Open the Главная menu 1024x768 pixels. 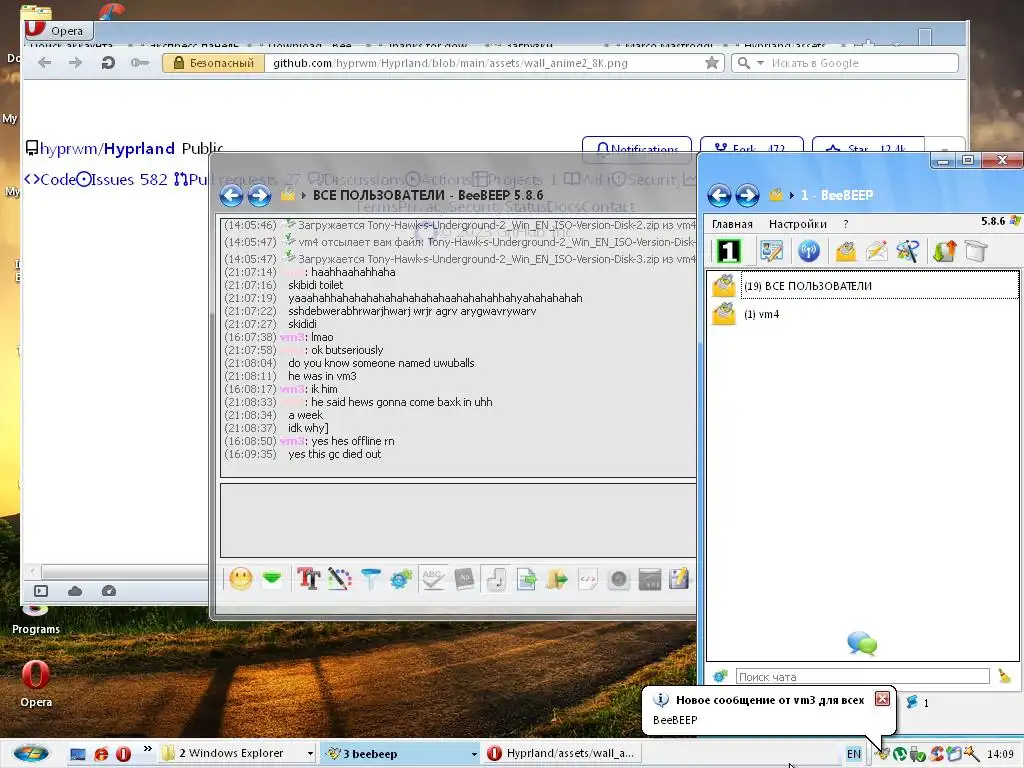click(732, 224)
